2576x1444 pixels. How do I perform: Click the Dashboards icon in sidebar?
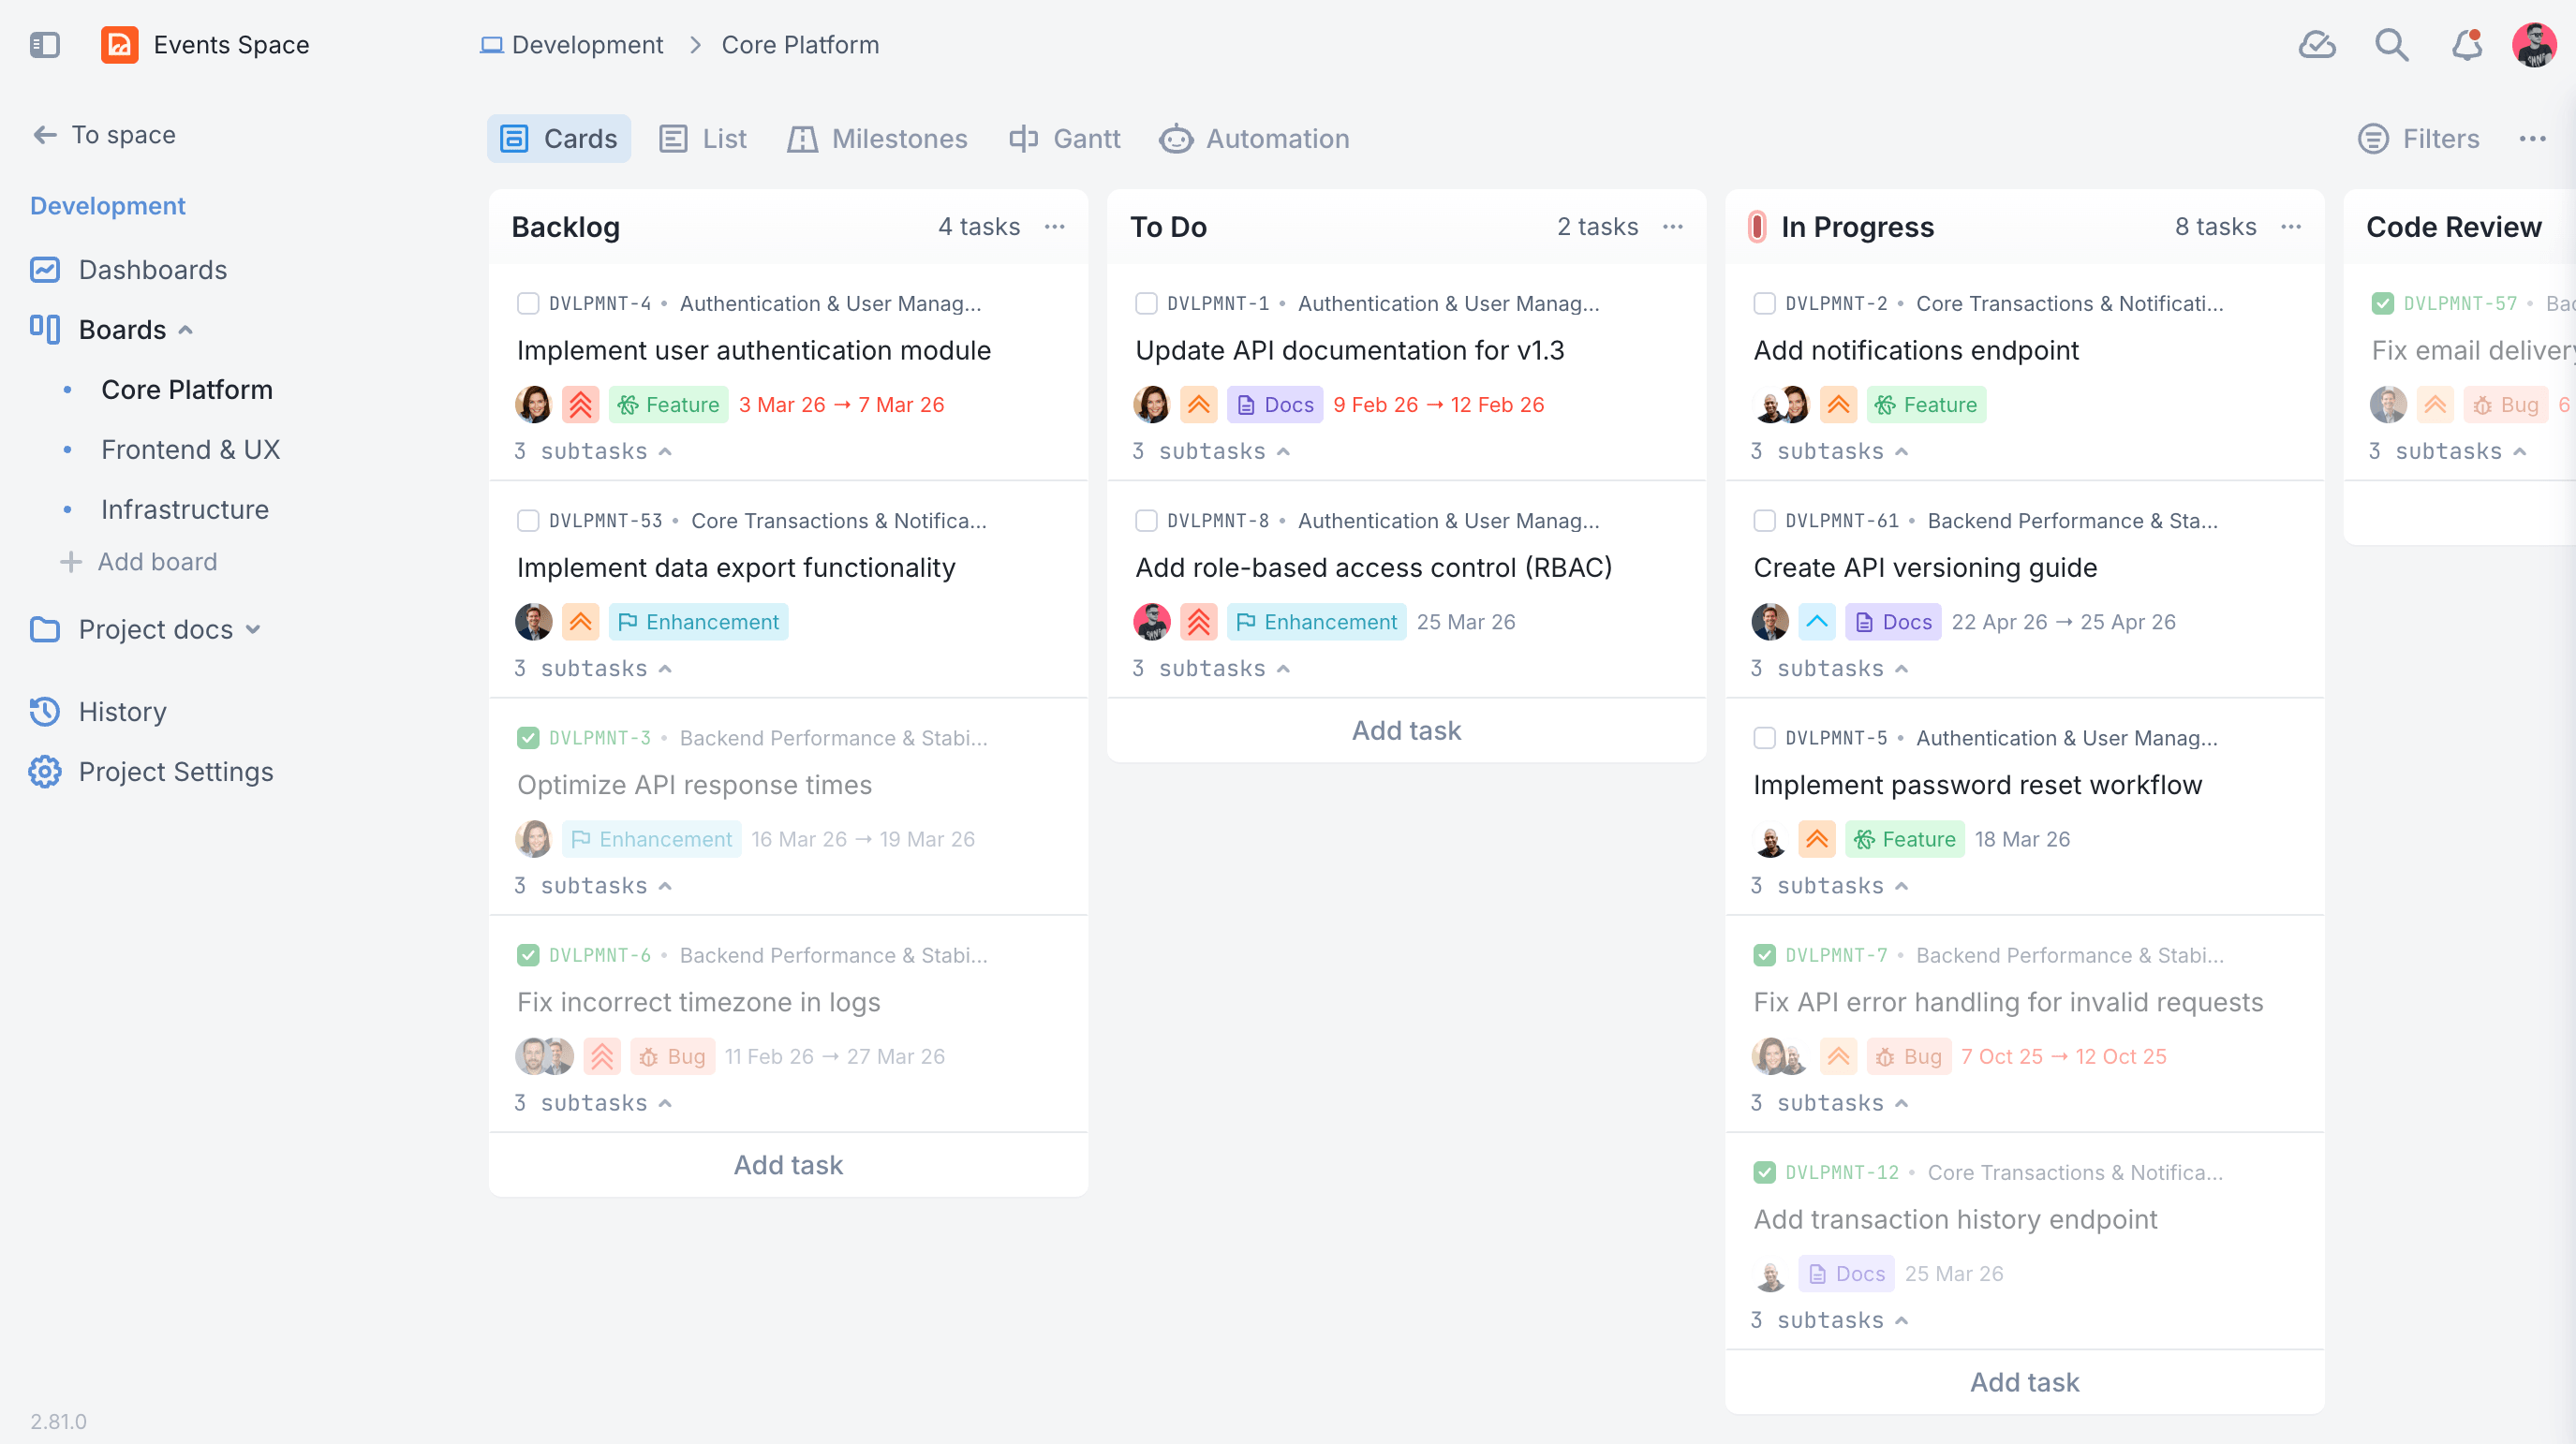(44, 269)
